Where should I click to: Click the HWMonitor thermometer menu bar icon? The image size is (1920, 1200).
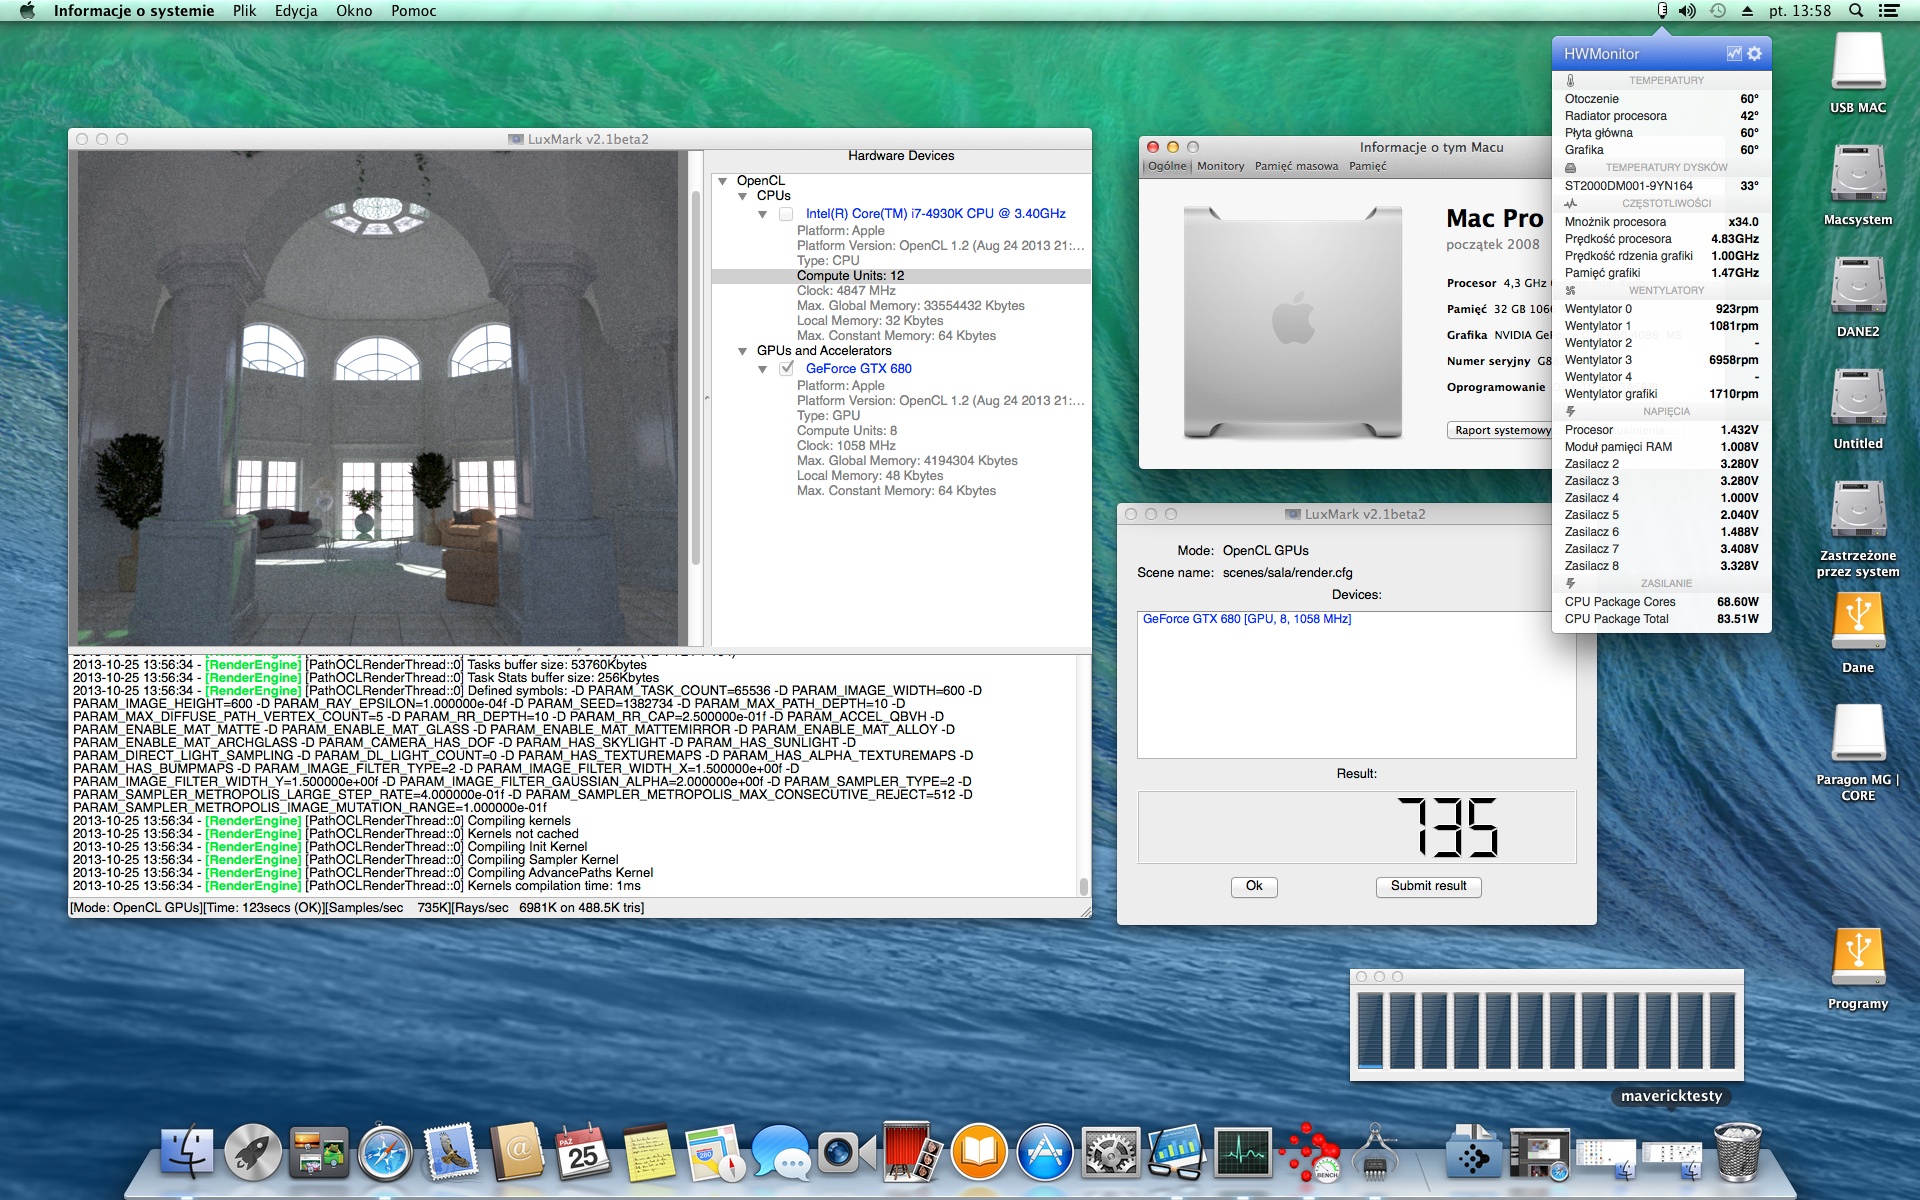tap(1662, 11)
